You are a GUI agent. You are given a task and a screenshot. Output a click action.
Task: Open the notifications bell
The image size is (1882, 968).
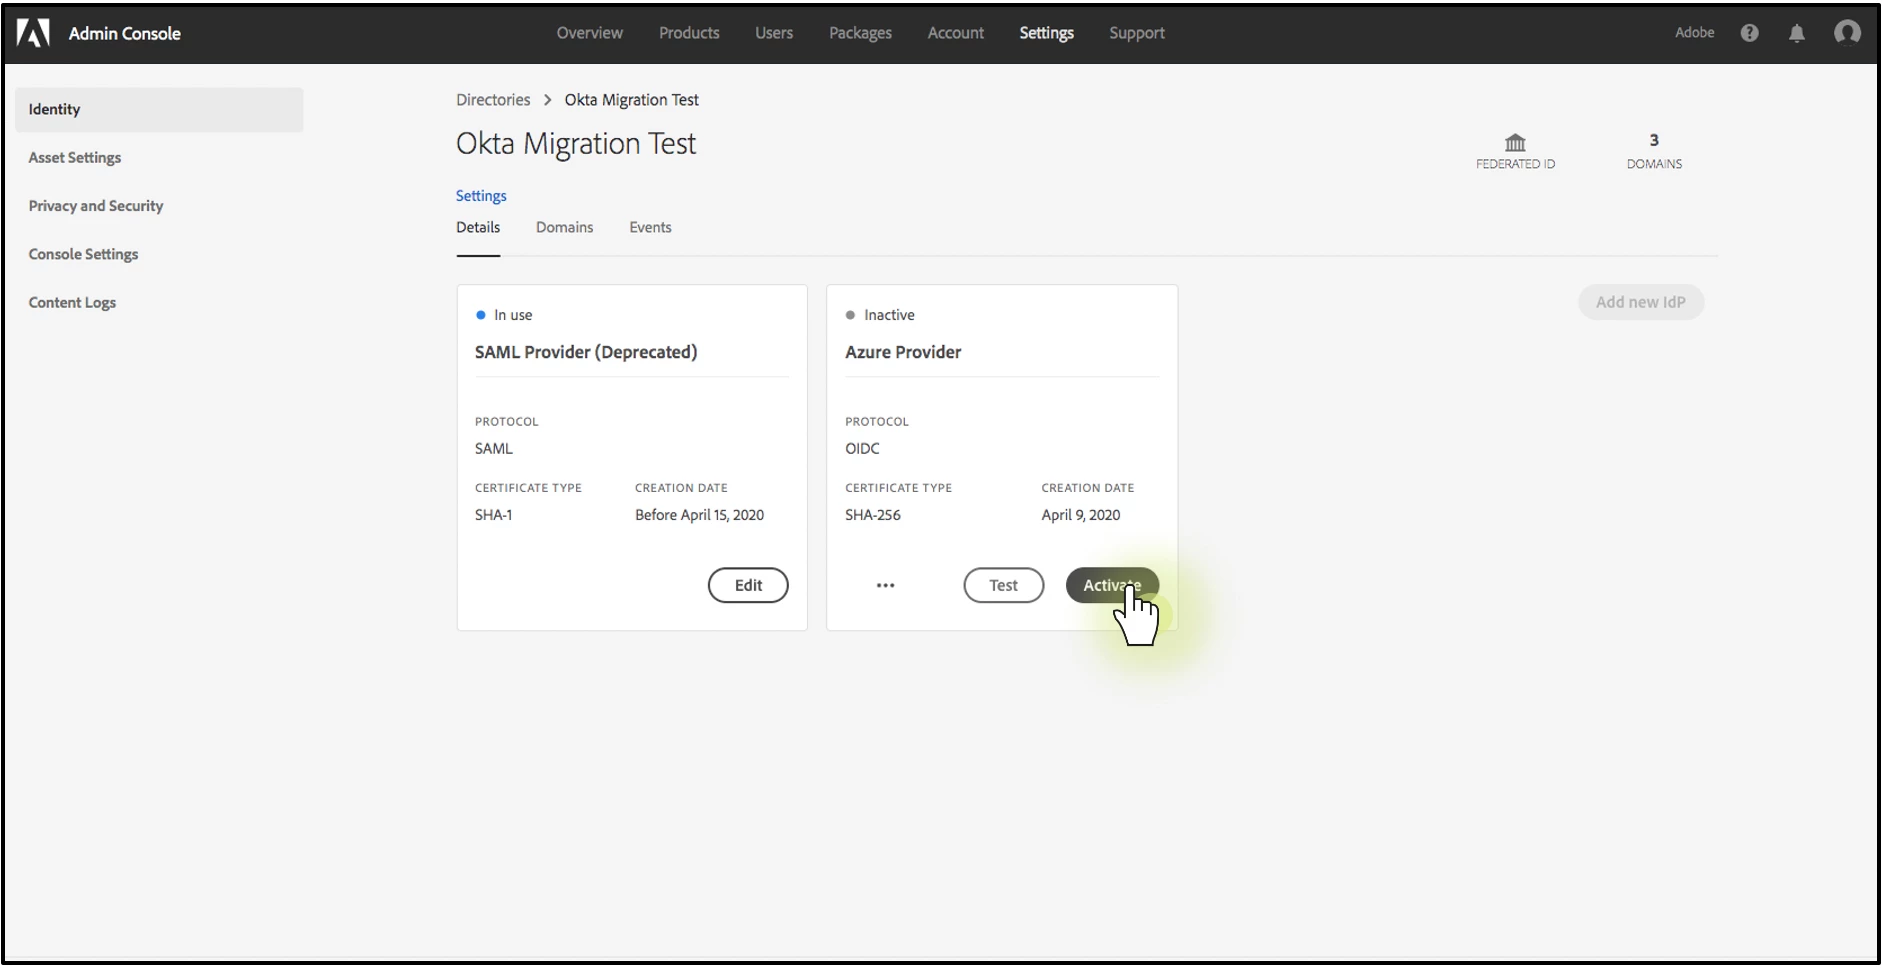(1797, 33)
